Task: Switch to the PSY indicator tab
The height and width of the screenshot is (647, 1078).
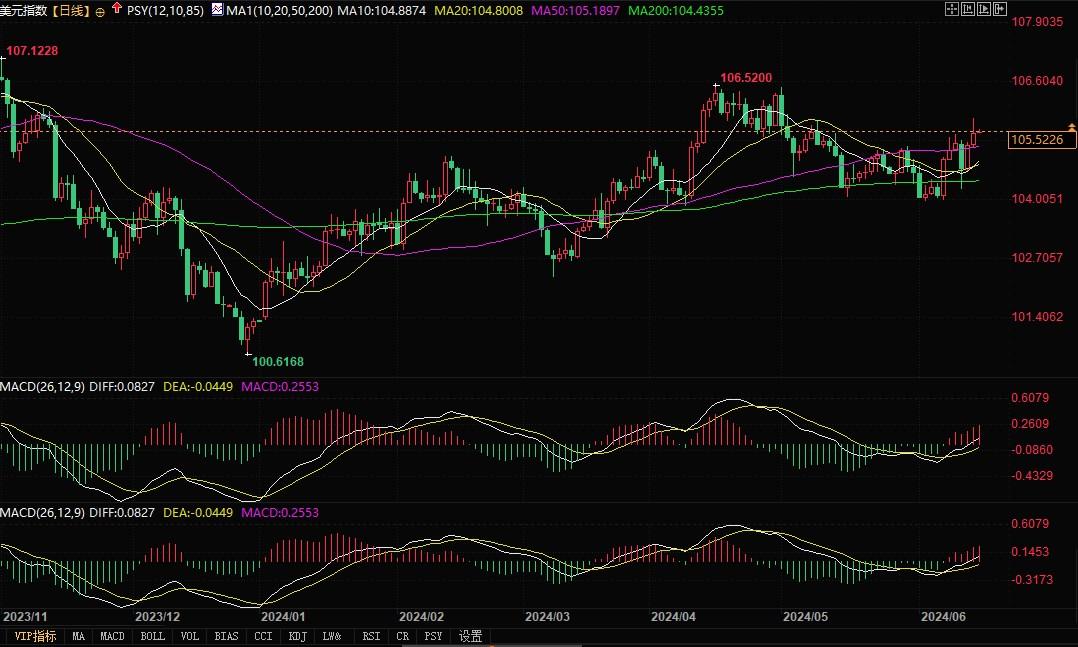Action: click(433, 636)
